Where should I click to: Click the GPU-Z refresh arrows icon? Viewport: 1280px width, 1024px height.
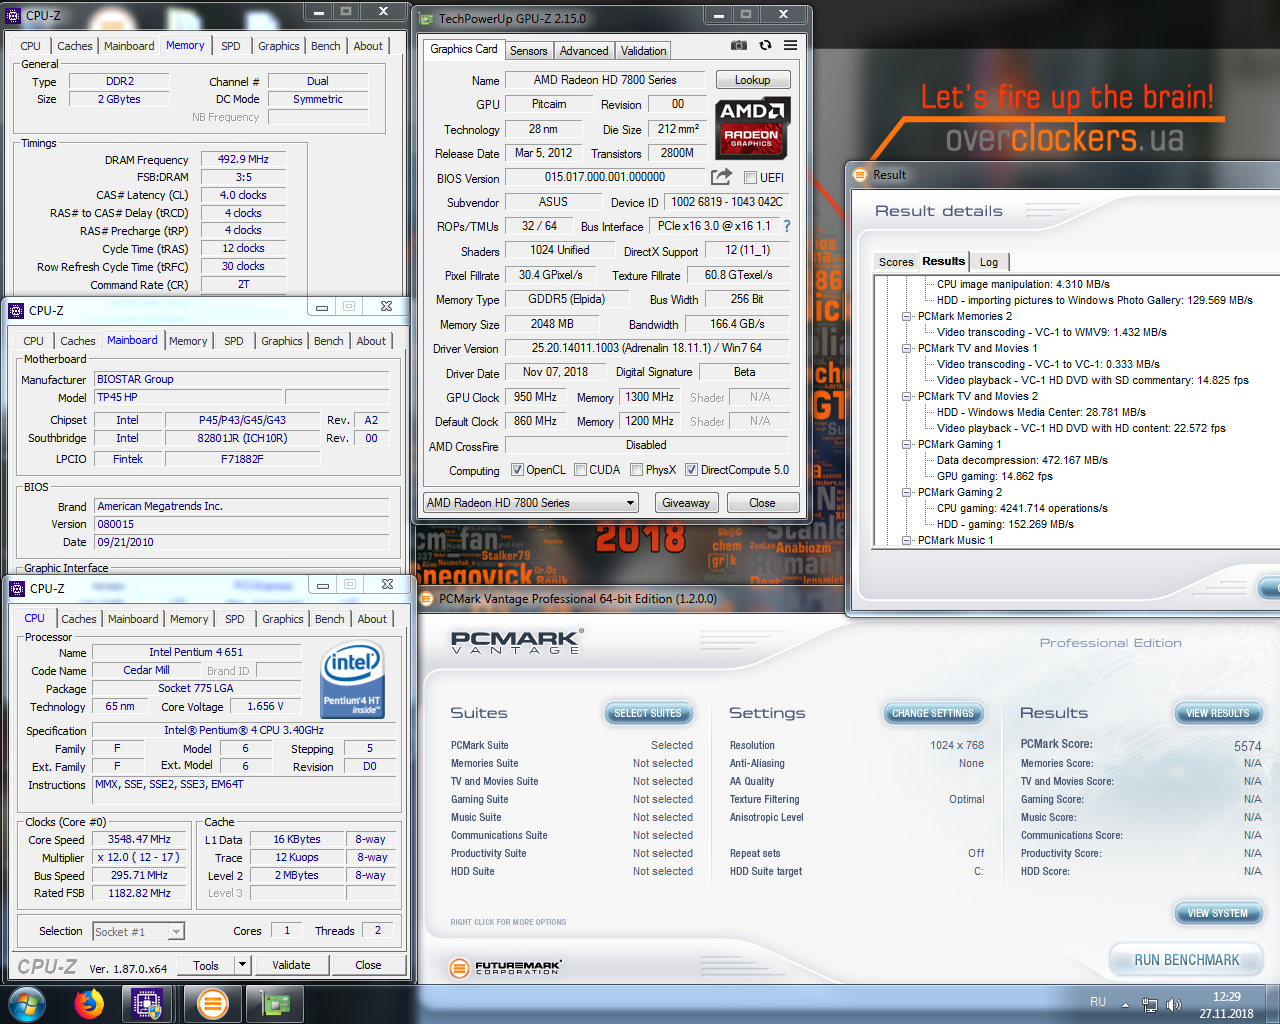pyautogui.click(x=765, y=45)
